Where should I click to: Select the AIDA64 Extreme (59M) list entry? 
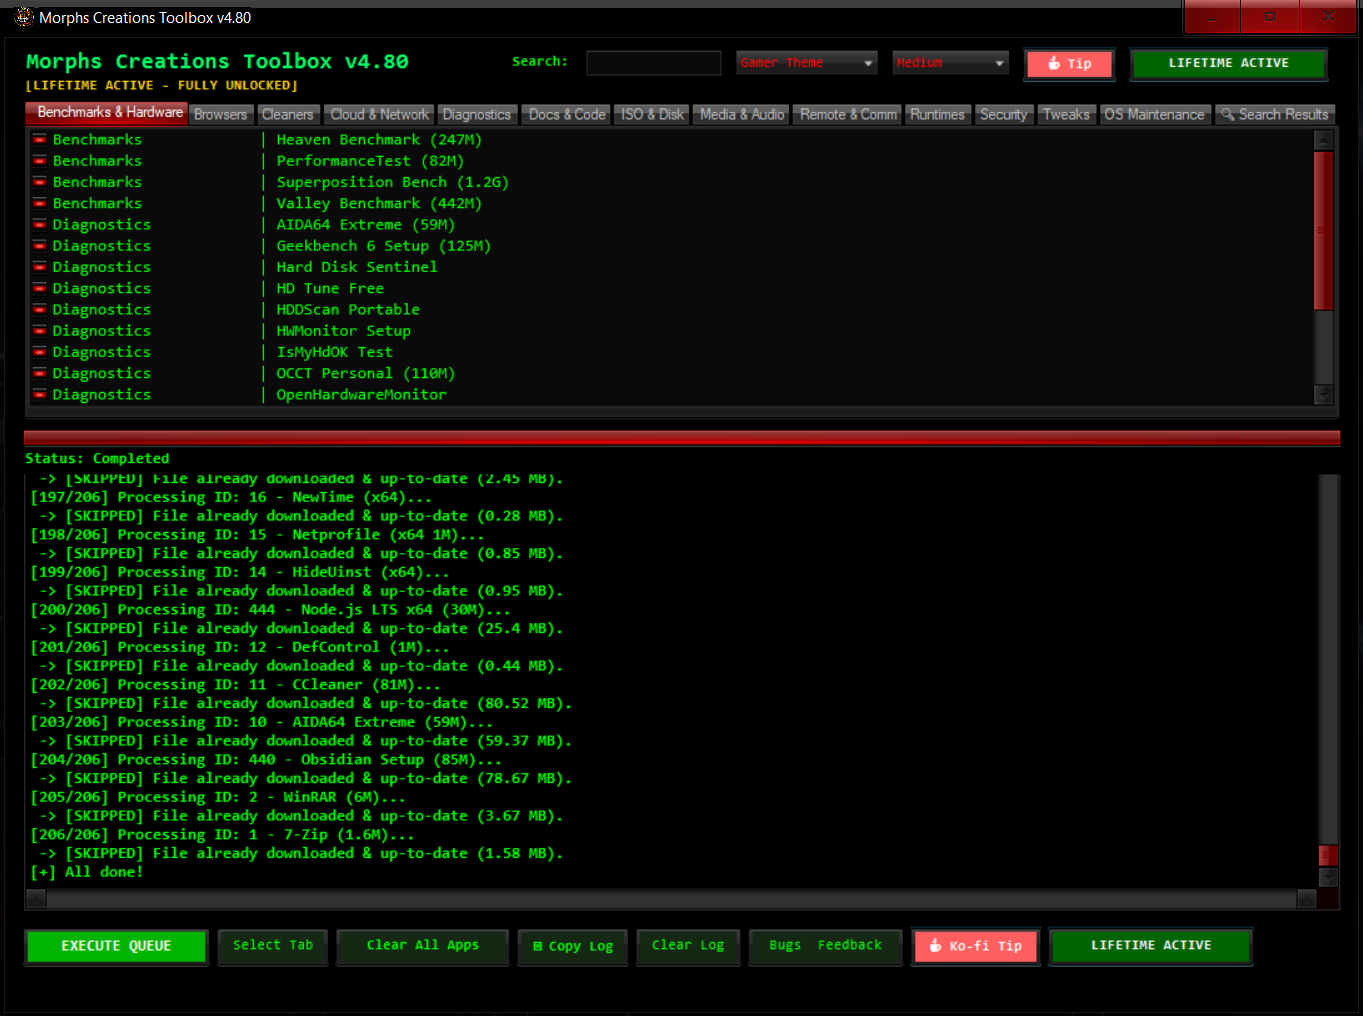[366, 225]
